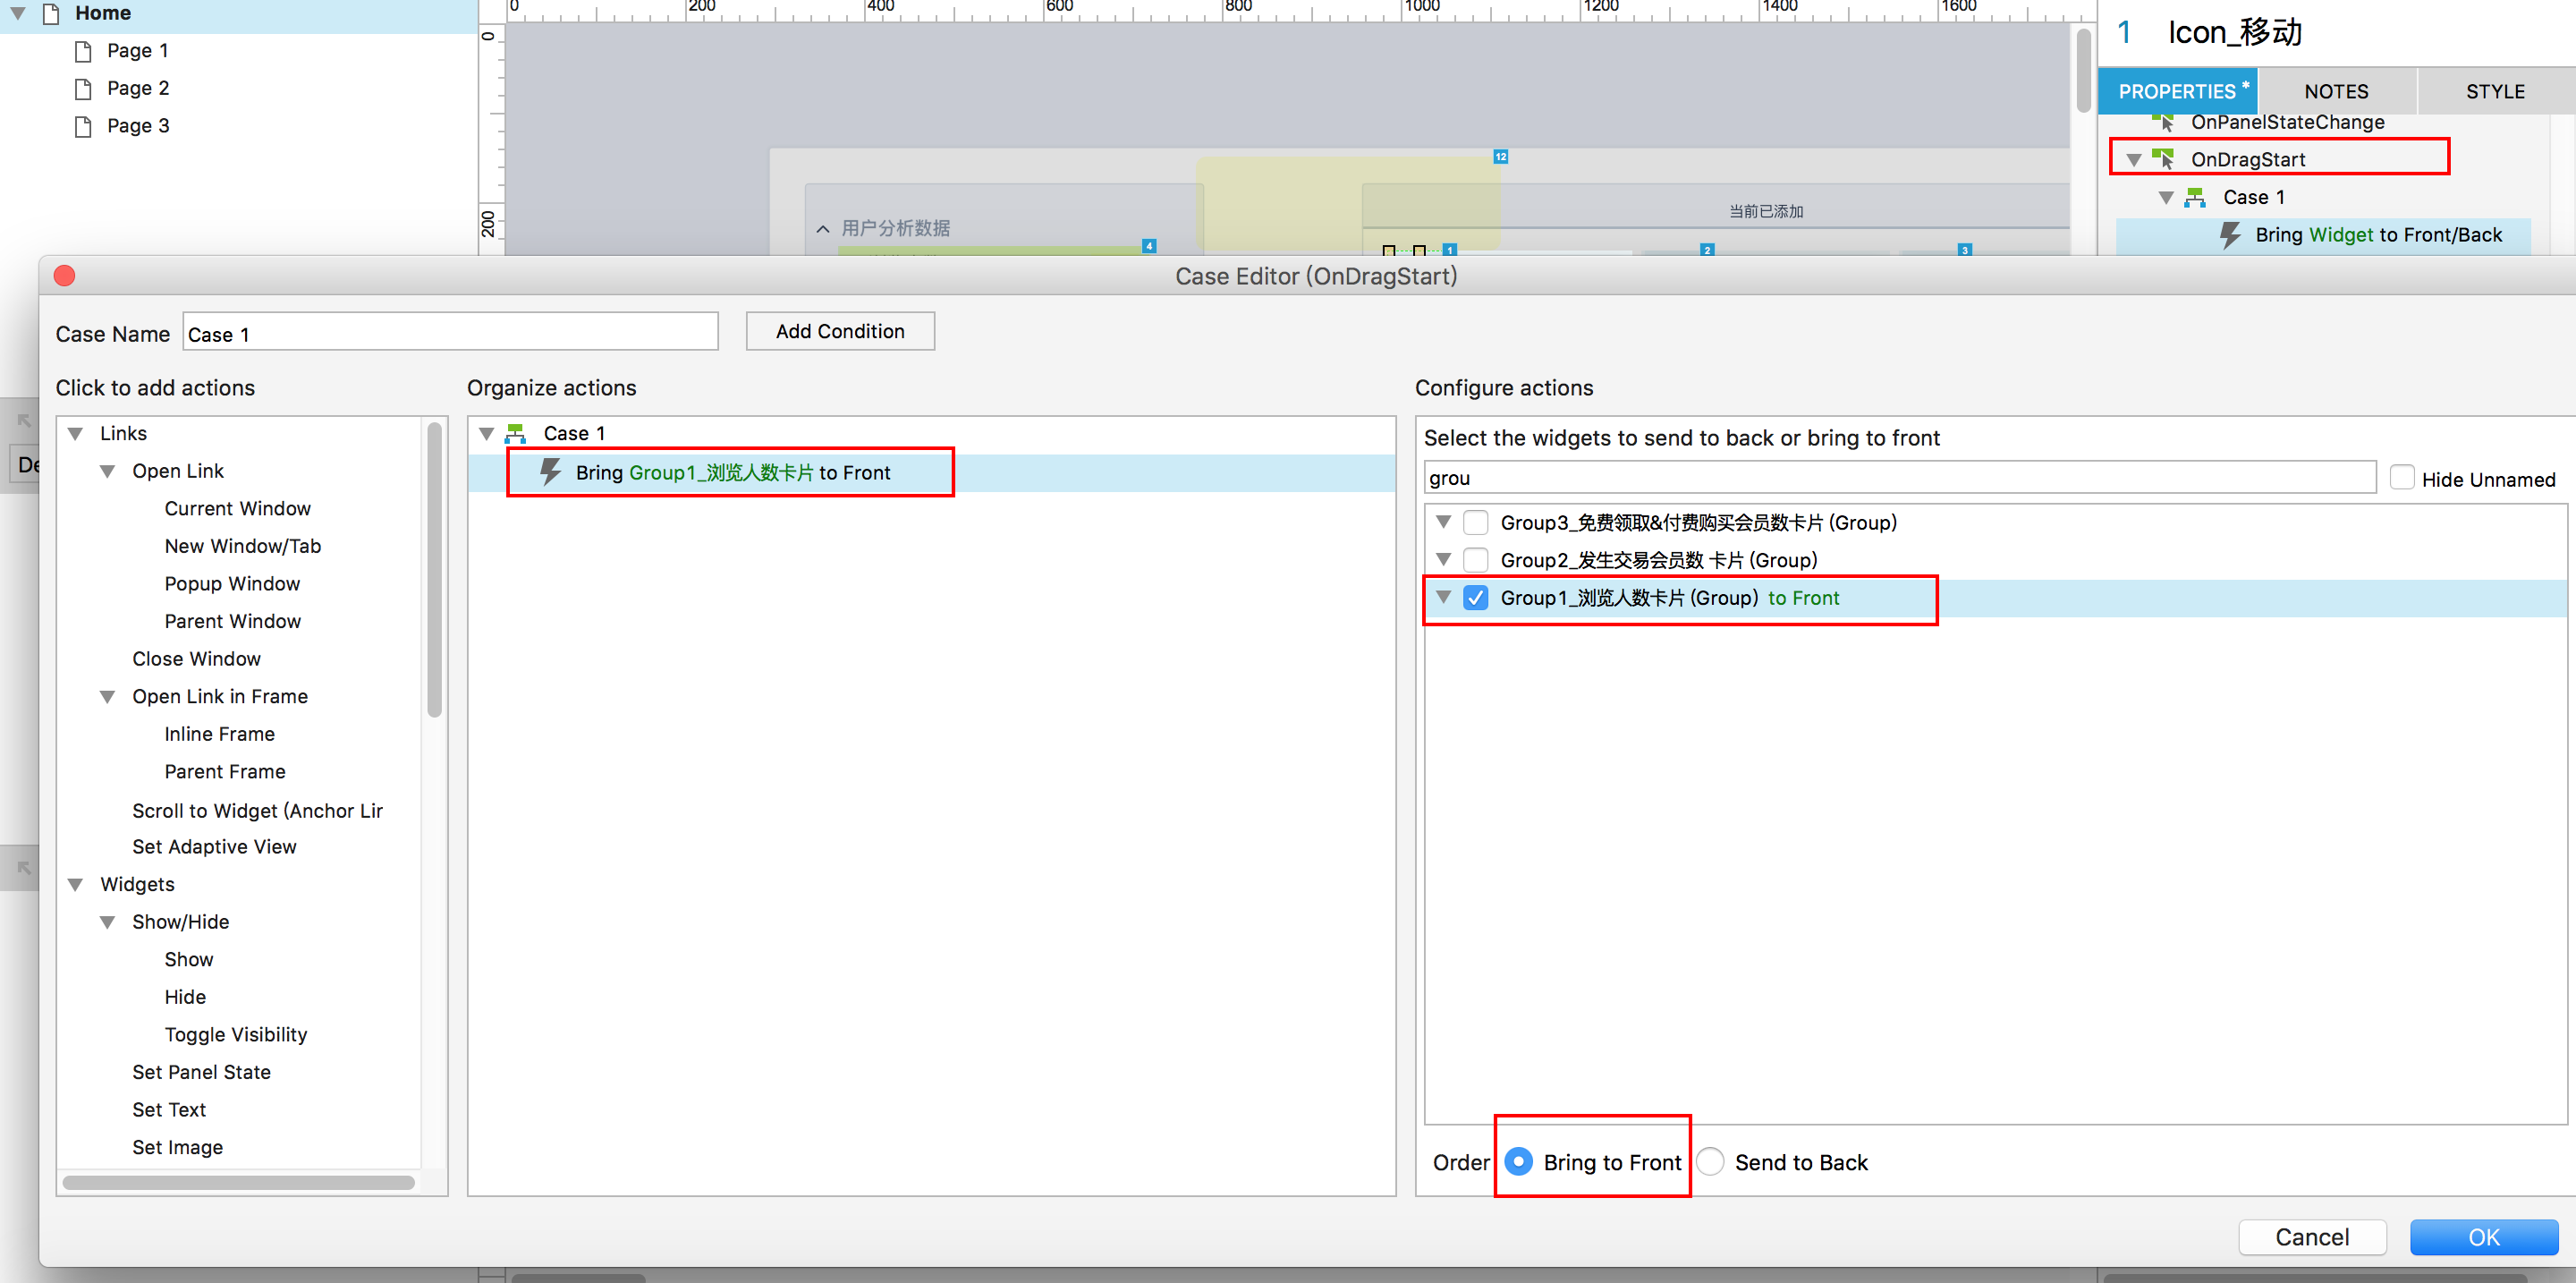The height and width of the screenshot is (1283, 2576).
Task: Expand the Group3 widget tree row
Action: (1443, 522)
